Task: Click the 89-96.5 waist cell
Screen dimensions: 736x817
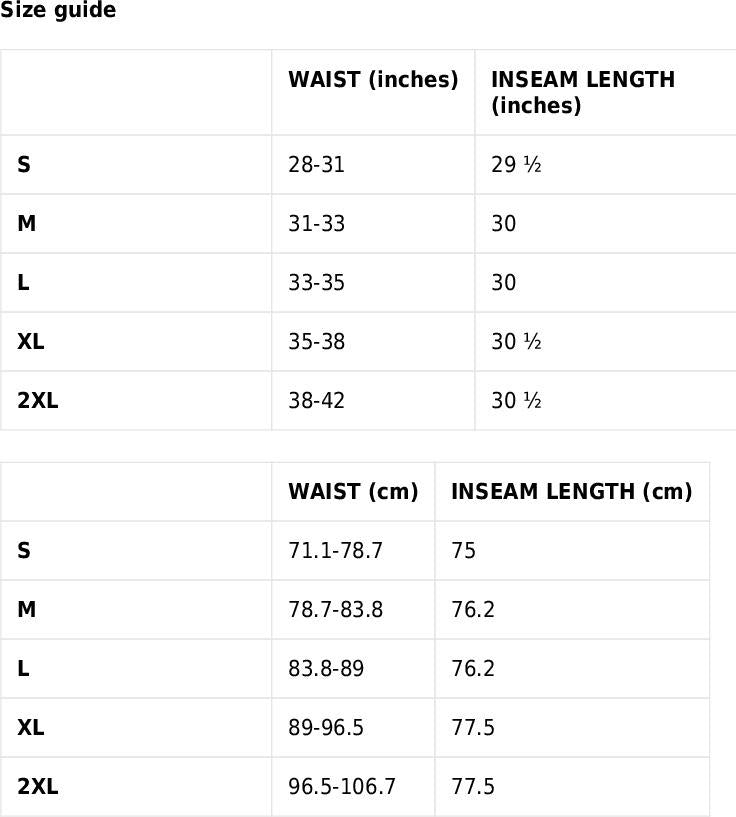Action: click(326, 728)
